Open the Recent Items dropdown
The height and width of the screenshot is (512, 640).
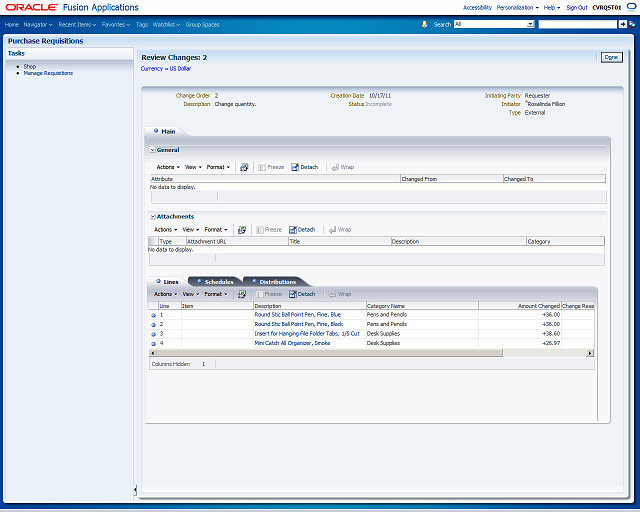tap(77, 25)
